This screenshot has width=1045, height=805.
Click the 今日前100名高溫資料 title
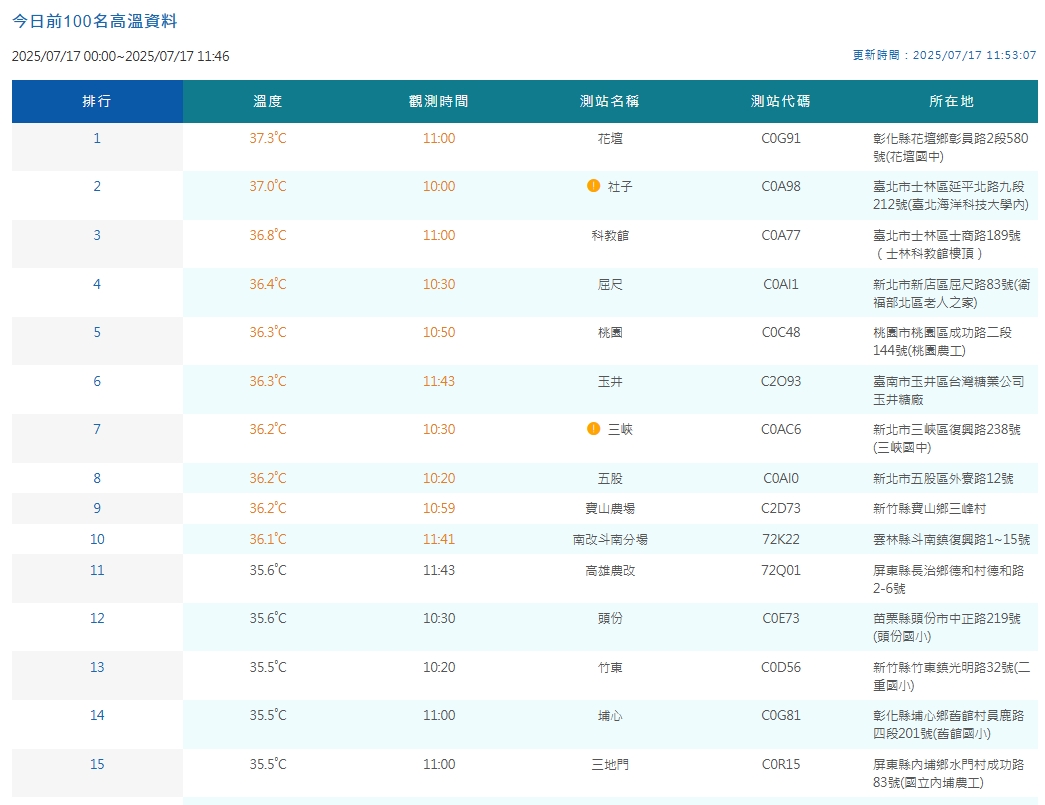(x=95, y=21)
